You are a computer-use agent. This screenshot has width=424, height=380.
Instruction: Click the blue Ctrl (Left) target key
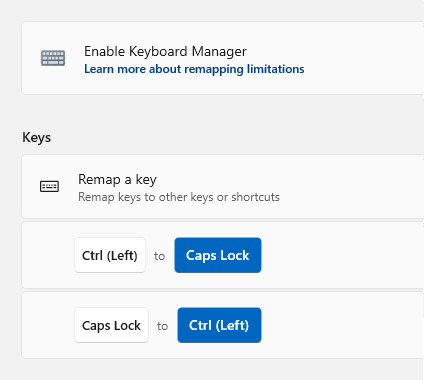click(219, 325)
